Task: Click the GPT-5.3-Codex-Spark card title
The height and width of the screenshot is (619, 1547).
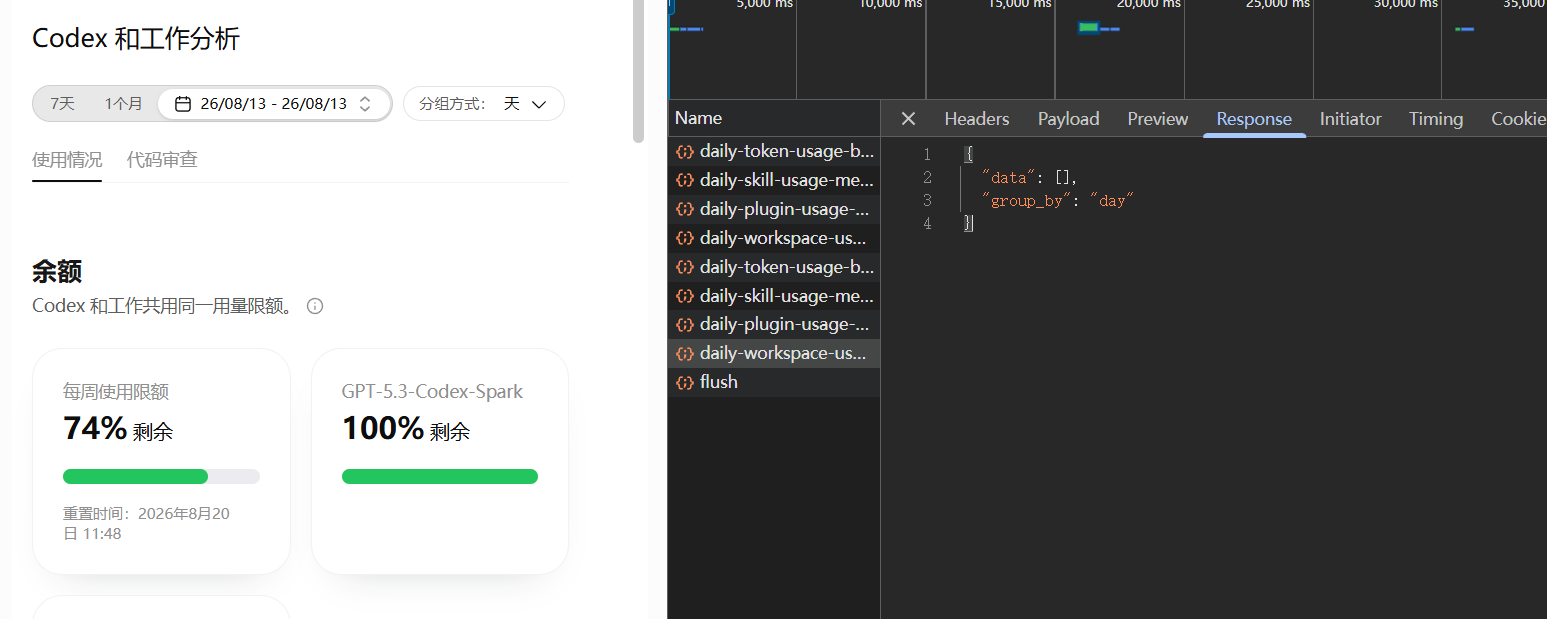Action: point(432,391)
